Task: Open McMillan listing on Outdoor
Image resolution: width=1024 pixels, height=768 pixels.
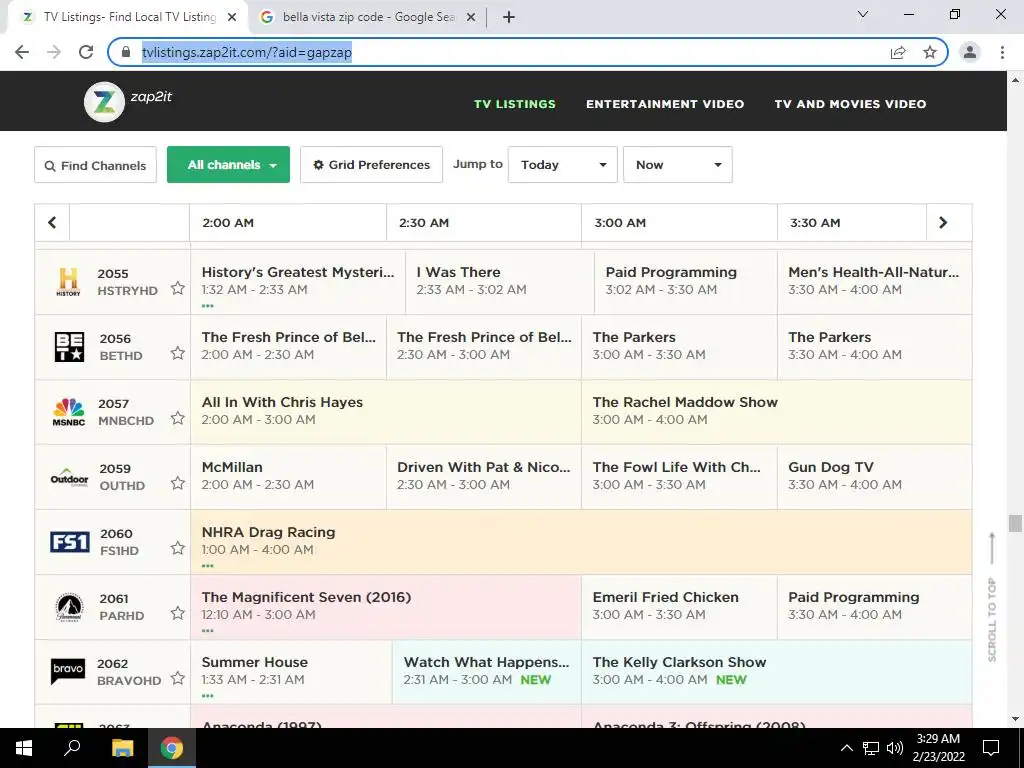Action: coord(288,477)
